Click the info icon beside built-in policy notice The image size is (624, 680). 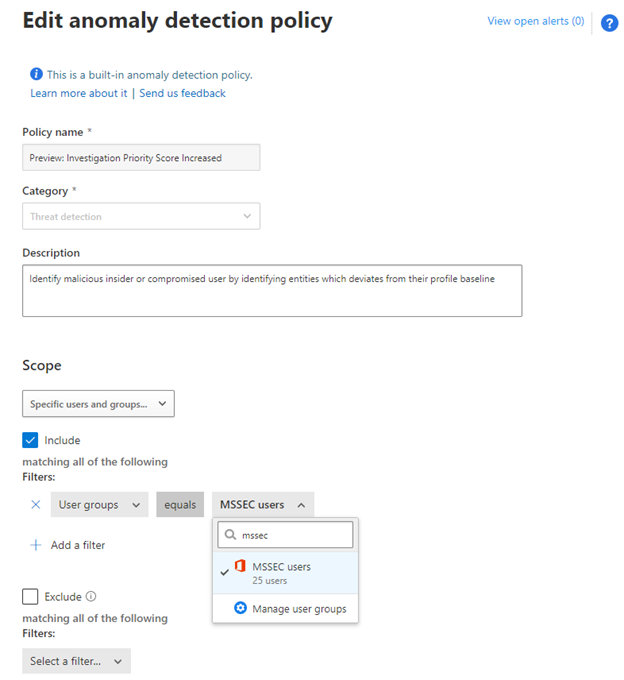[37, 75]
